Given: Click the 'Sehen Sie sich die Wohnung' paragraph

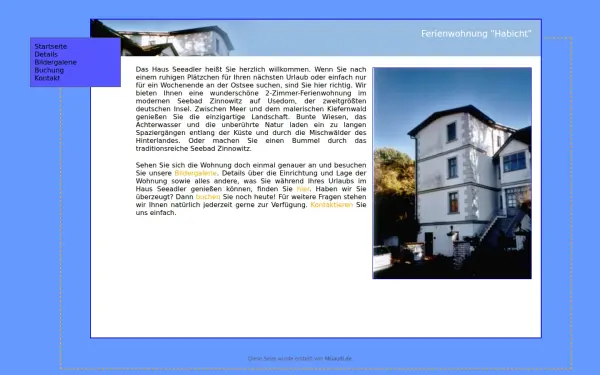Looking at the screenshot, I should 251,189.
